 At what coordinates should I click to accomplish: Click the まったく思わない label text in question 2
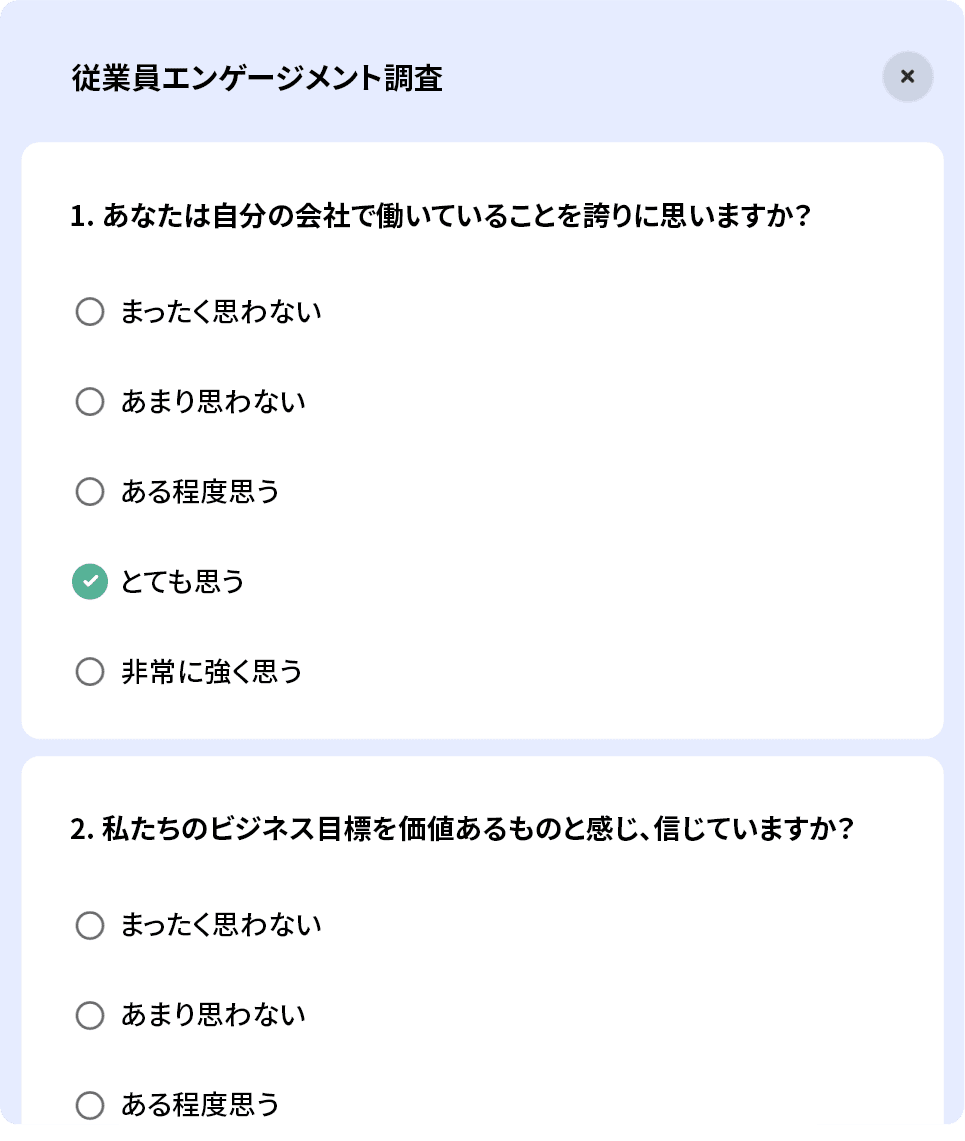[x=221, y=925]
